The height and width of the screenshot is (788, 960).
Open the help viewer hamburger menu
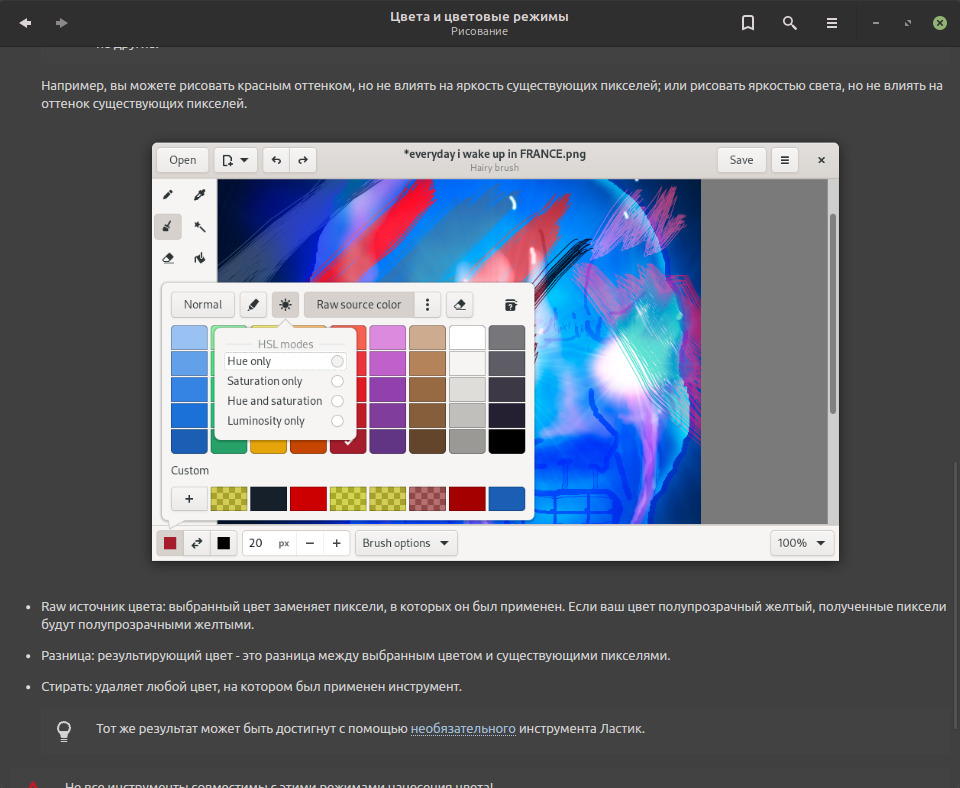(x=832, y=23)
